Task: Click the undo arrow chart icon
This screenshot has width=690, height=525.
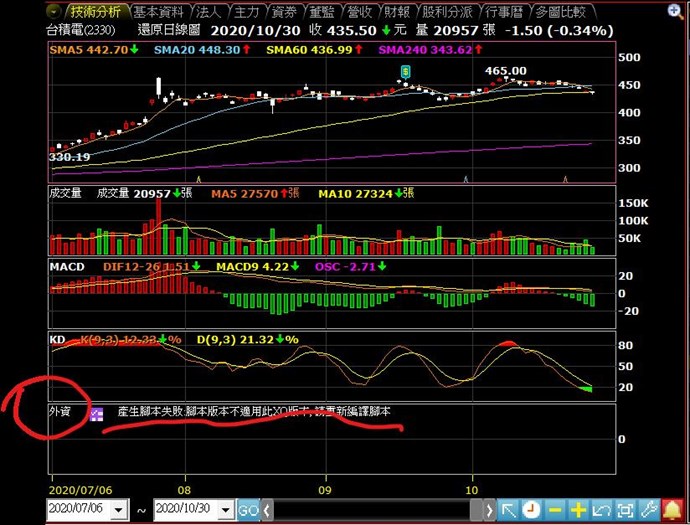Action: (603, 510)
